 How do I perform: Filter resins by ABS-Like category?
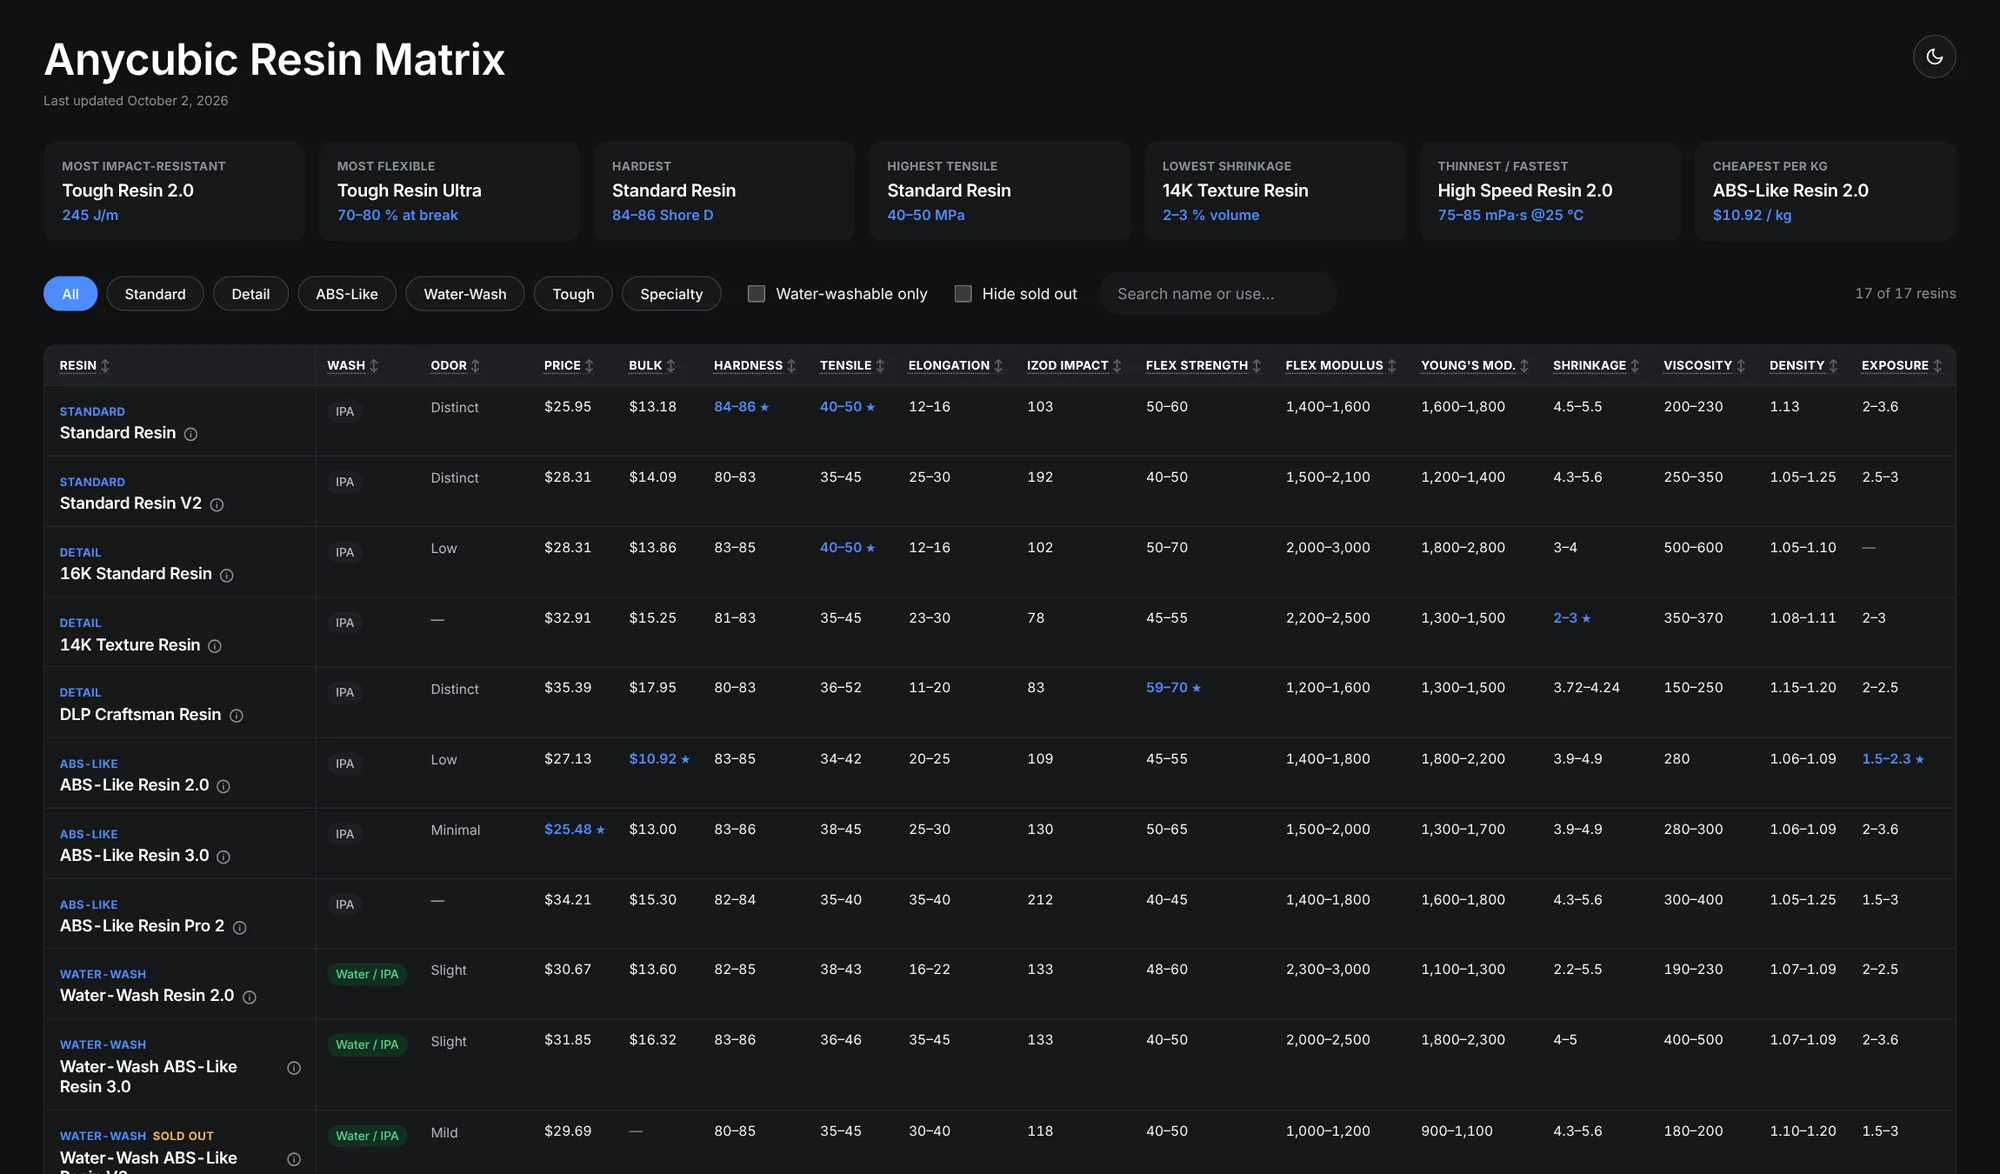pos(347,294)
